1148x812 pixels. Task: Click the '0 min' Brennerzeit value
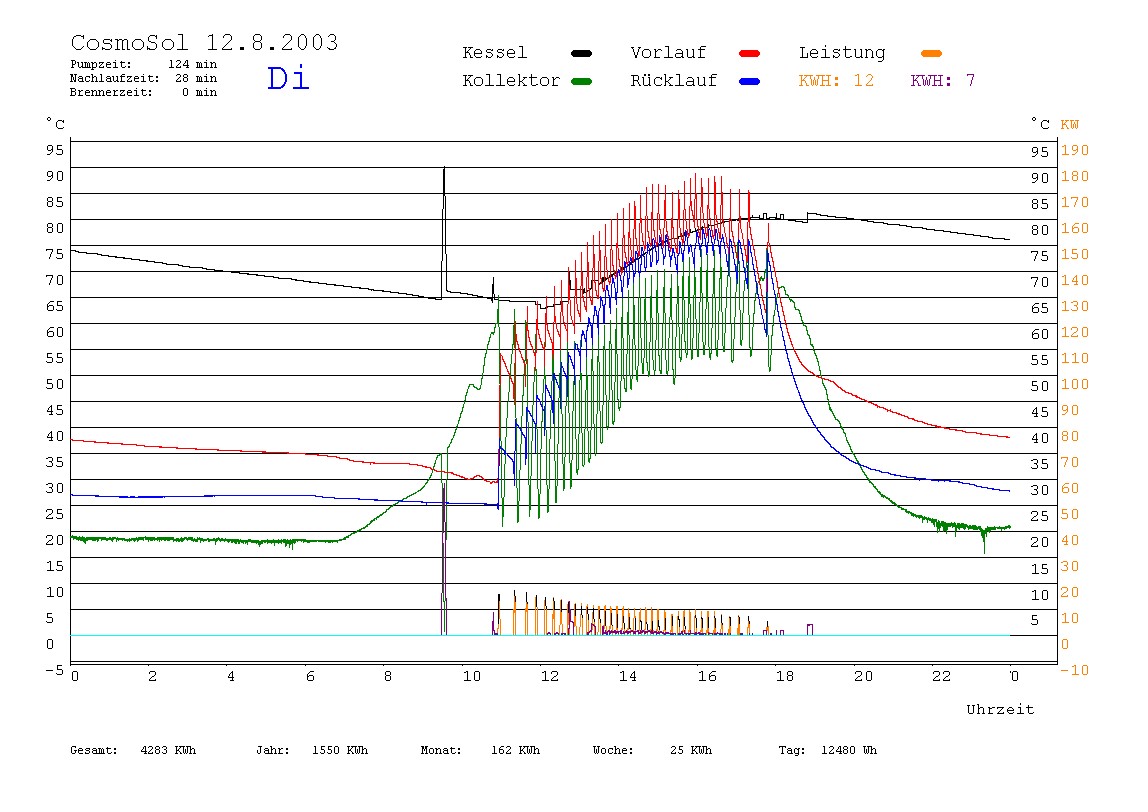200,92
